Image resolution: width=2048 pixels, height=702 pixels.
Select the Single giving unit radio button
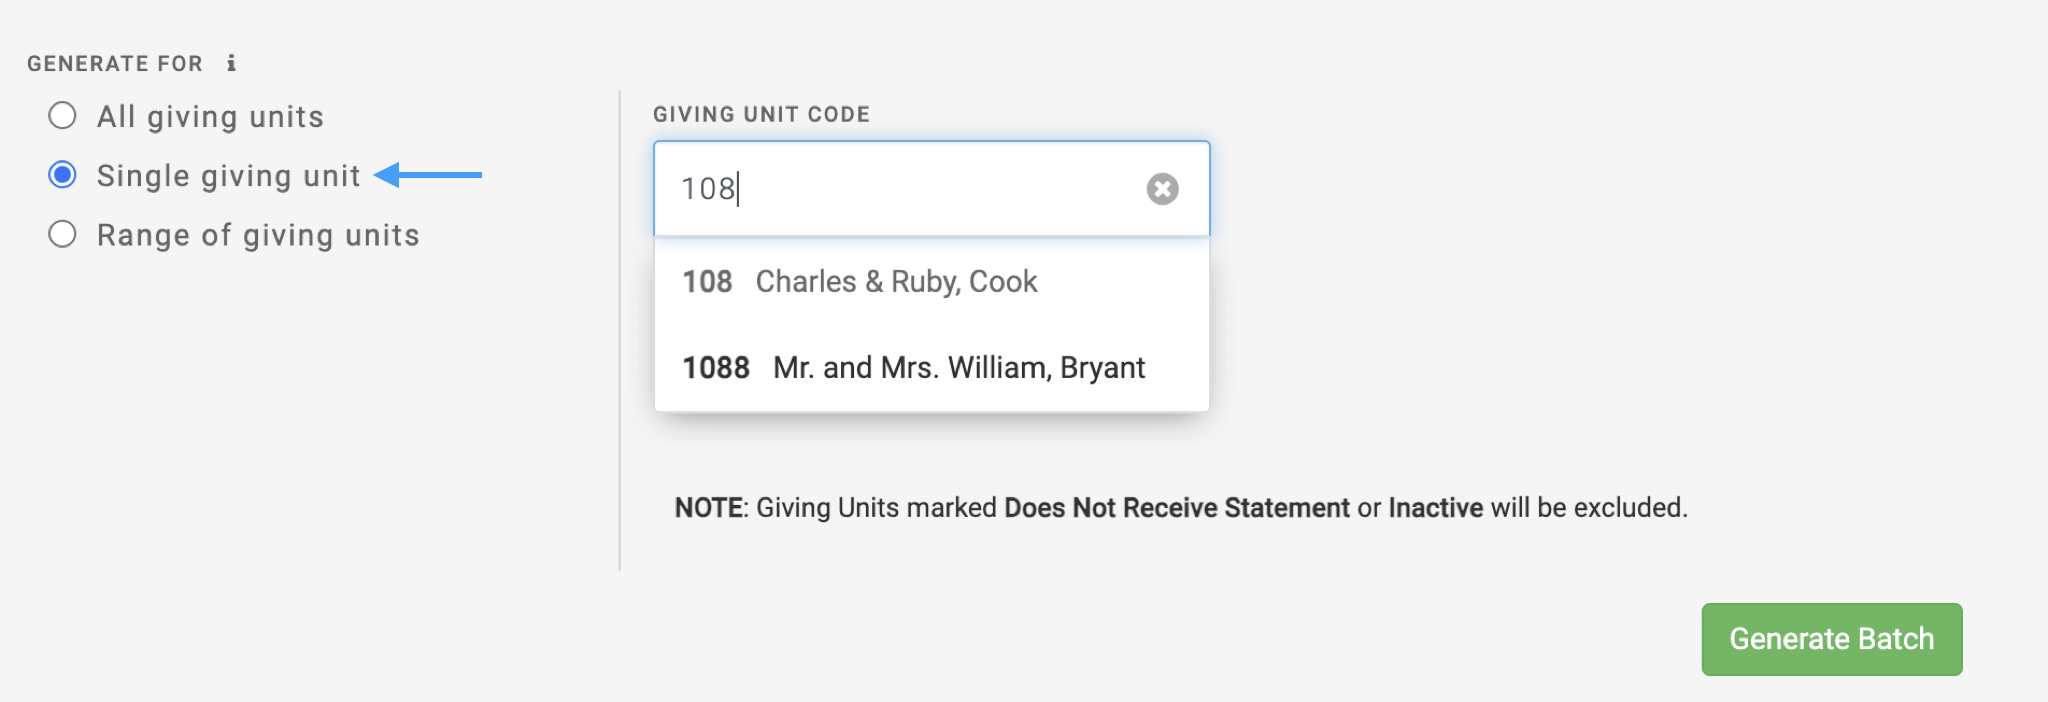[x=62, y=175]
